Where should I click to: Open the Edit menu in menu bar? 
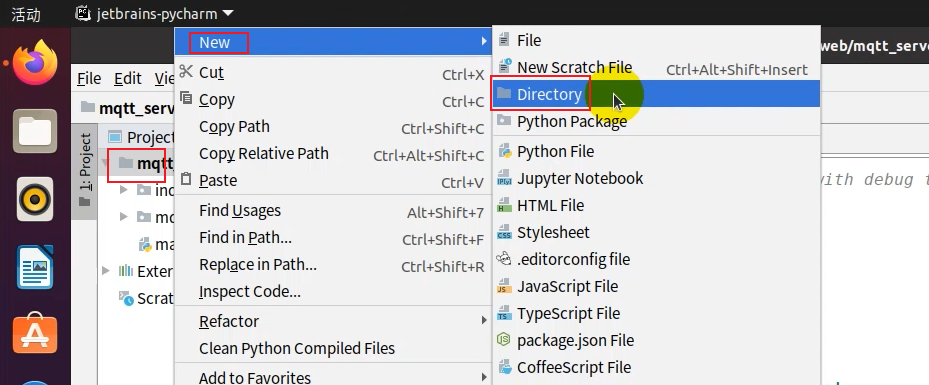[127, 78]
